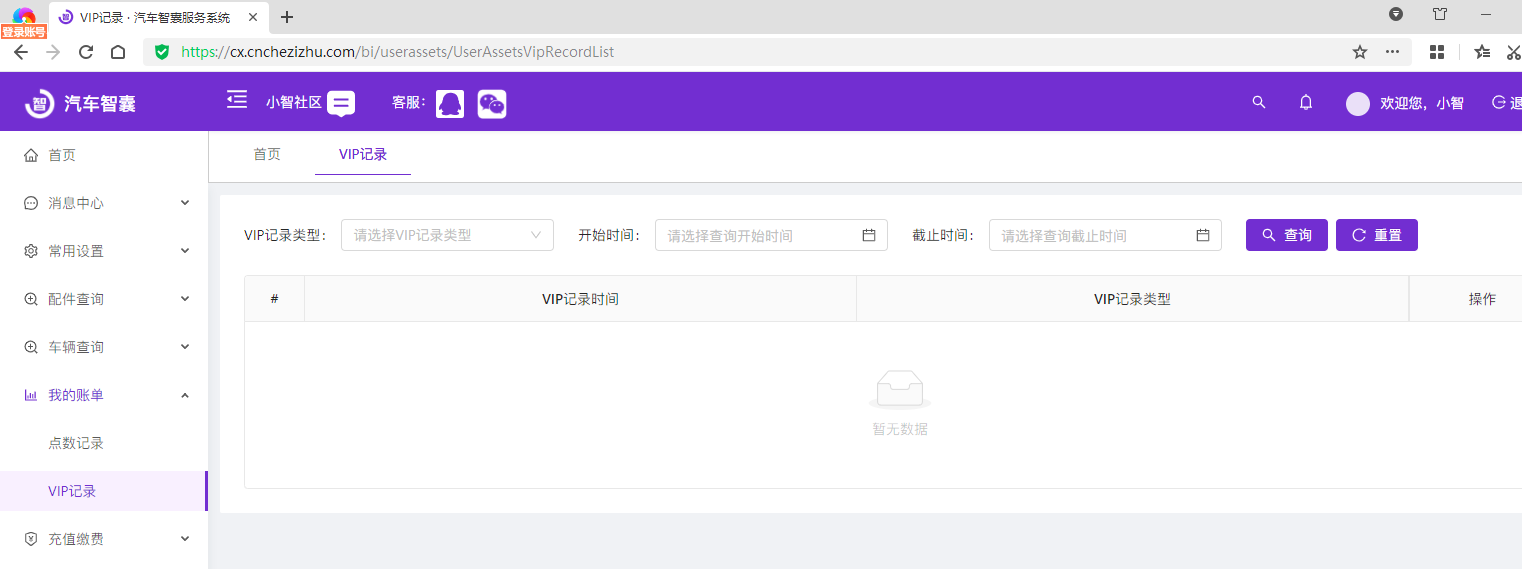Switch to the VIP记录 page tab
The width and height of the screenshot is (1522, 569).
point(363,154)
